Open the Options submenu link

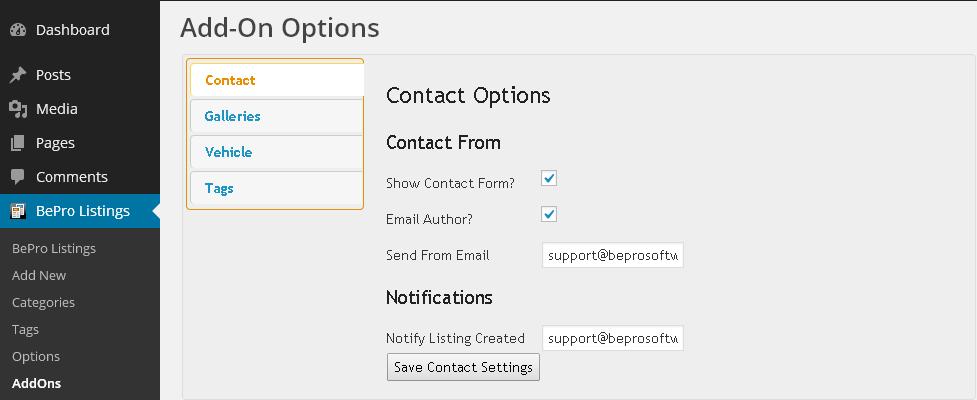(36, 356)
